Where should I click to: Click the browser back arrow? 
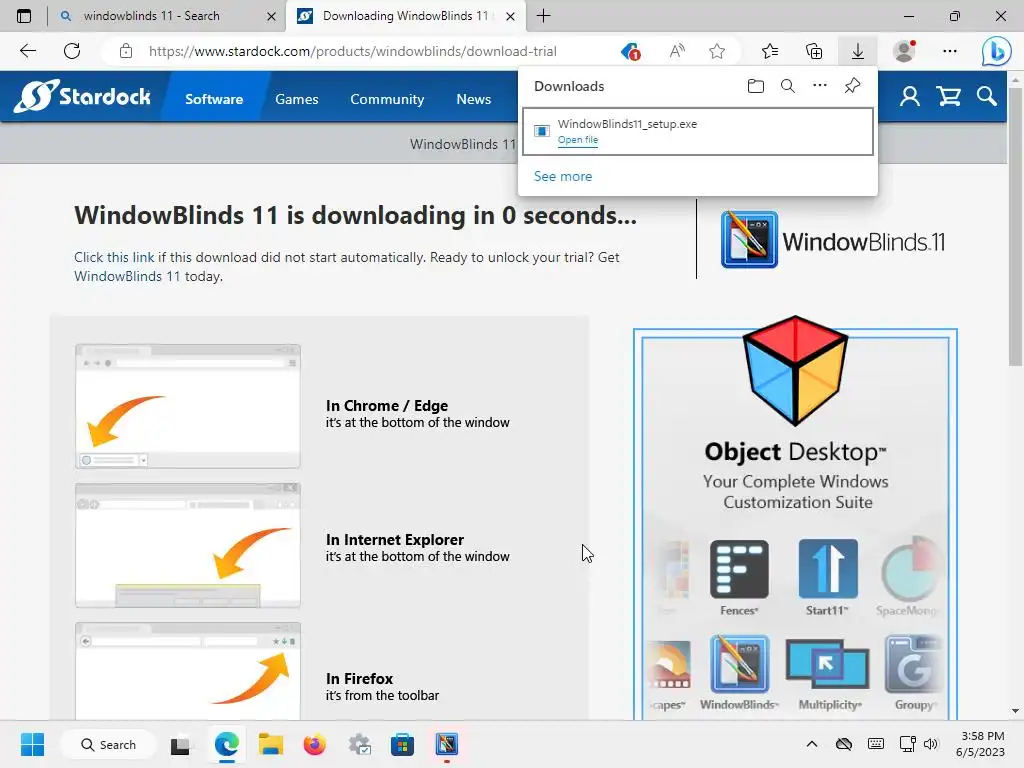click(x=28, y=51)
